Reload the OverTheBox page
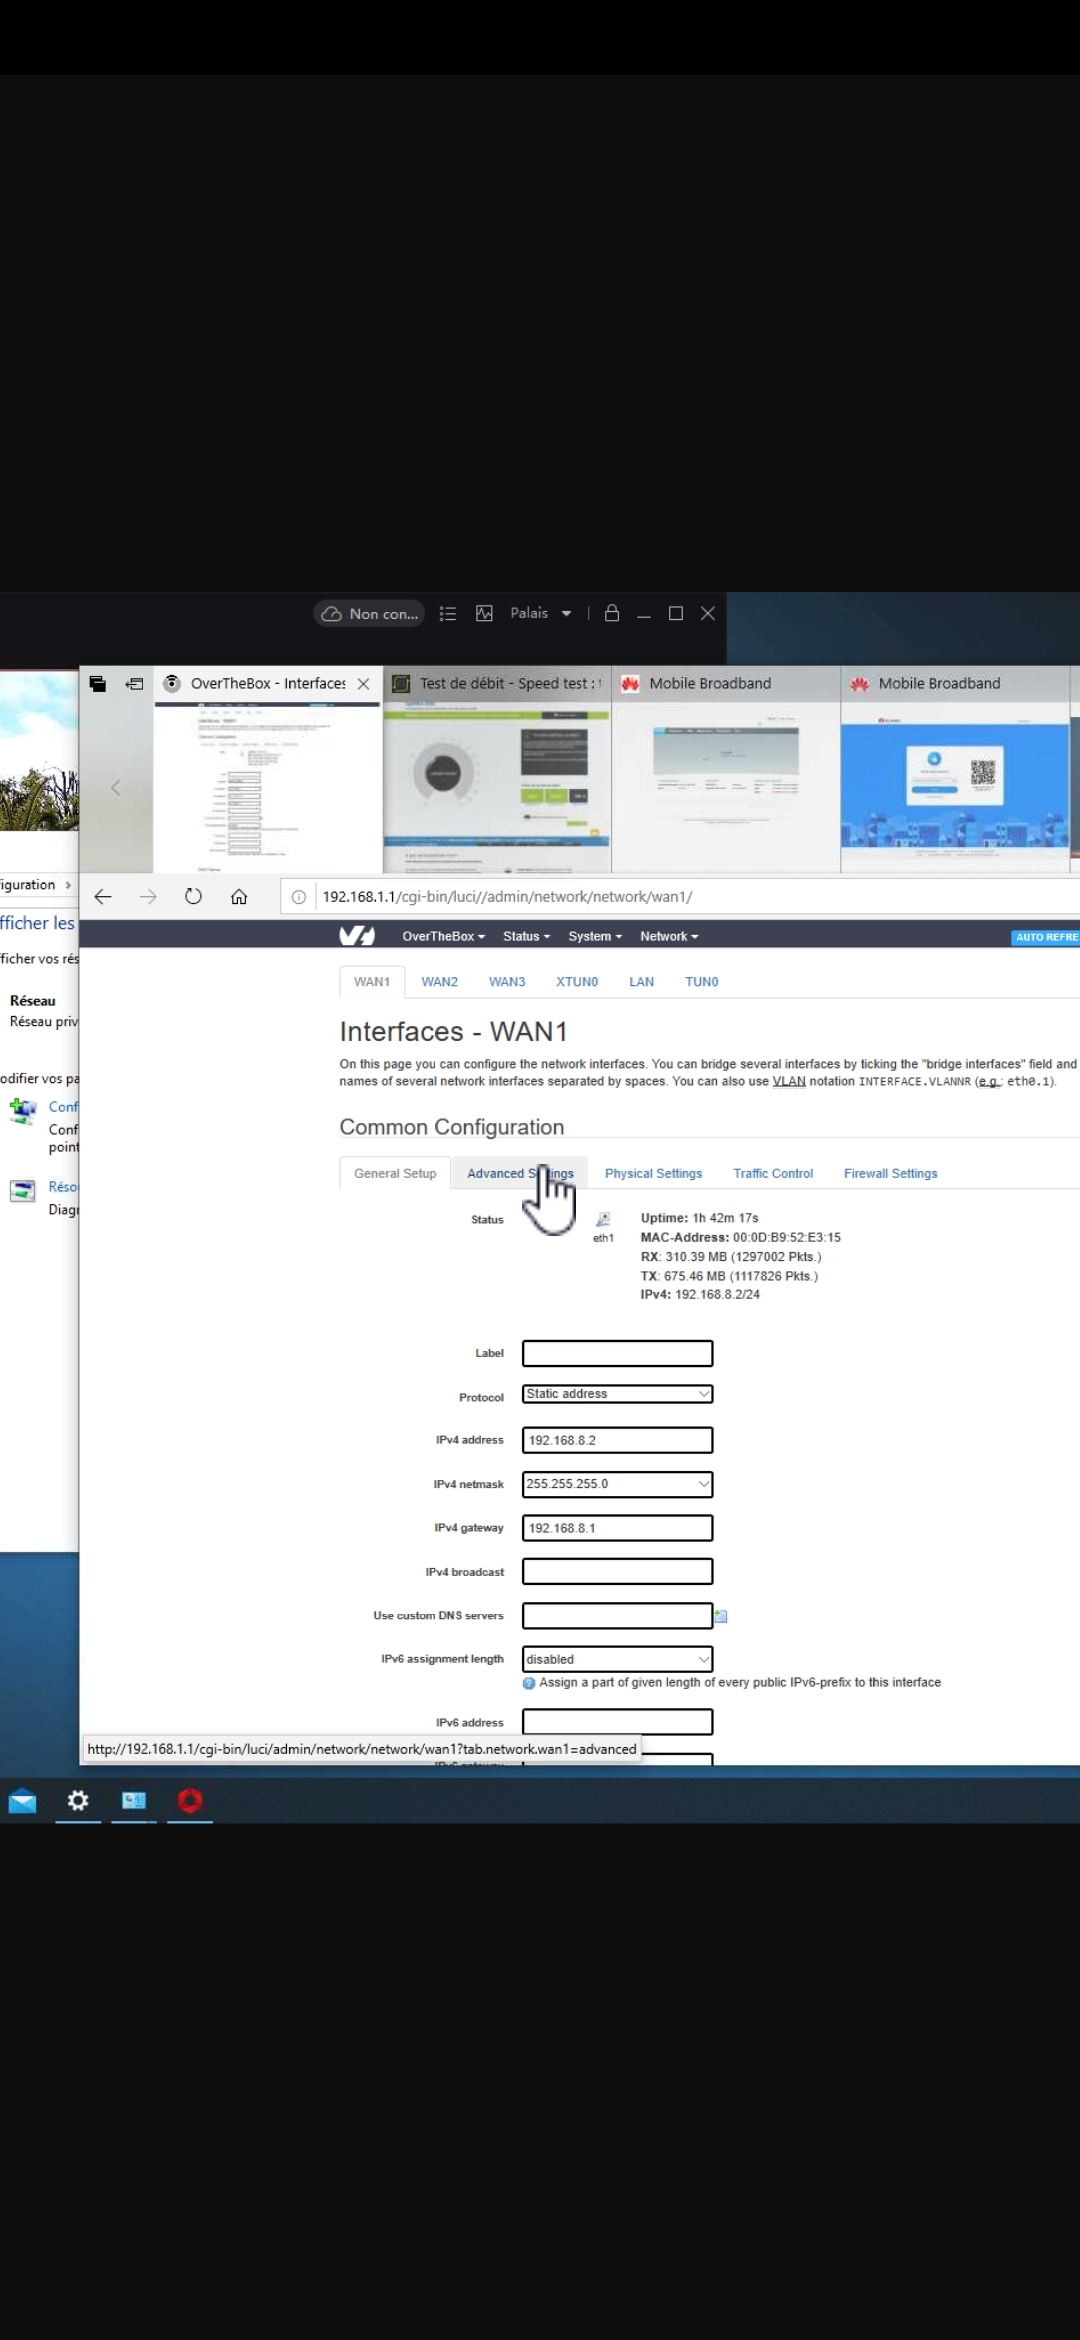Image resolution: width=1080 pixels, height=2340 pixels. click(193, 897)
